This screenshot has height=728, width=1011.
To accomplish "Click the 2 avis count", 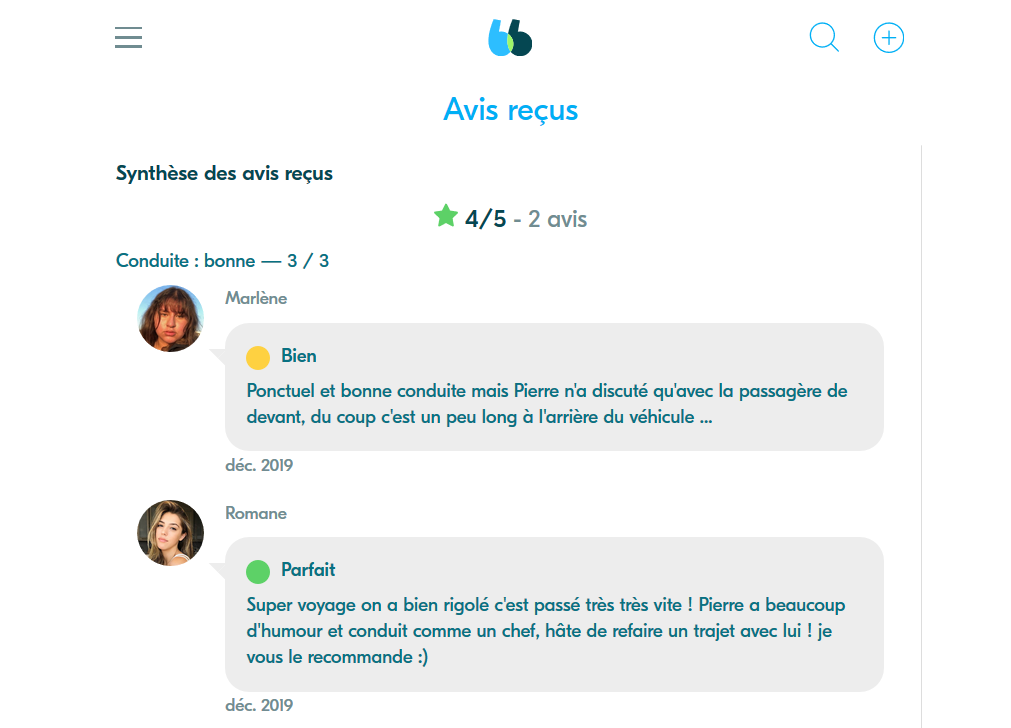I will click(x=557, y=219).
